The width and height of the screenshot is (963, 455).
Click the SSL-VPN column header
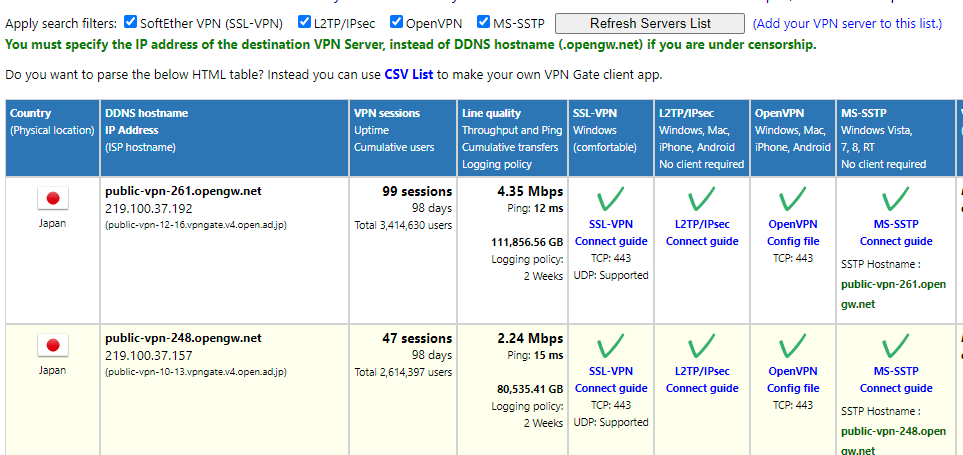(611, 138)
